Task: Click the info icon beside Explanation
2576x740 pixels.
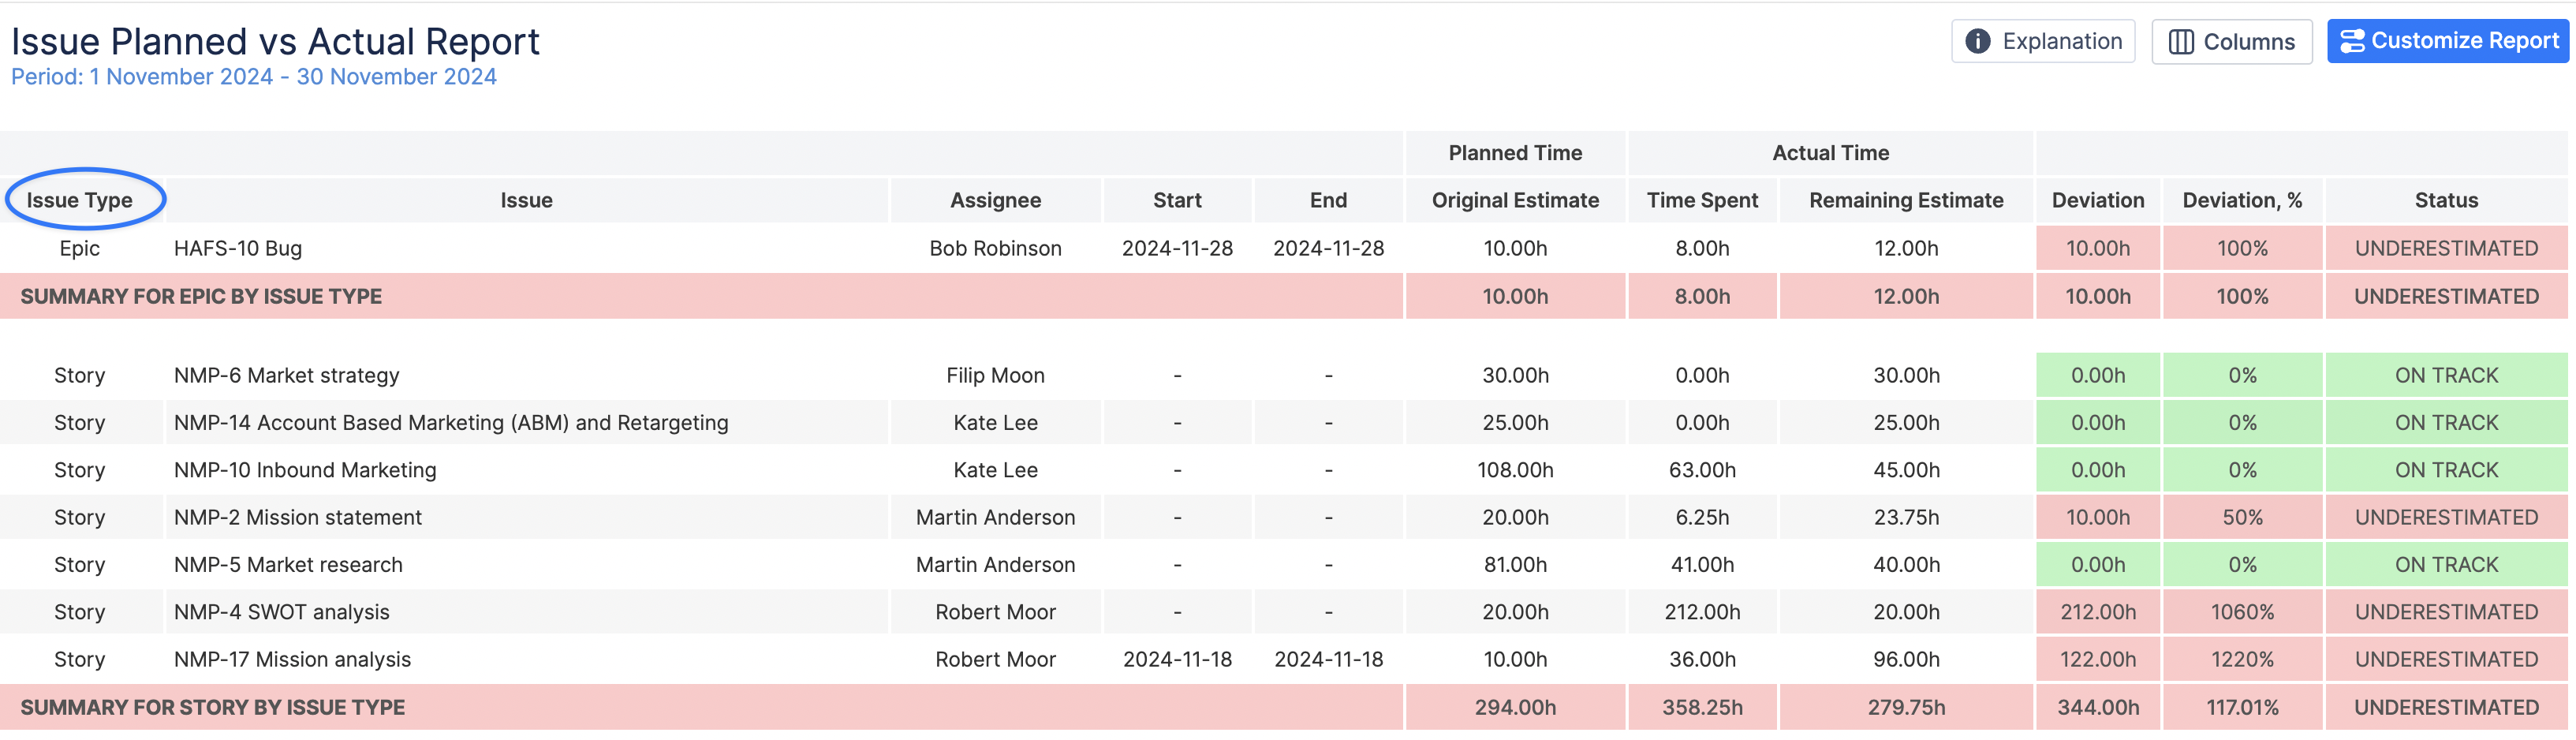Action: tap(1977, 41)
